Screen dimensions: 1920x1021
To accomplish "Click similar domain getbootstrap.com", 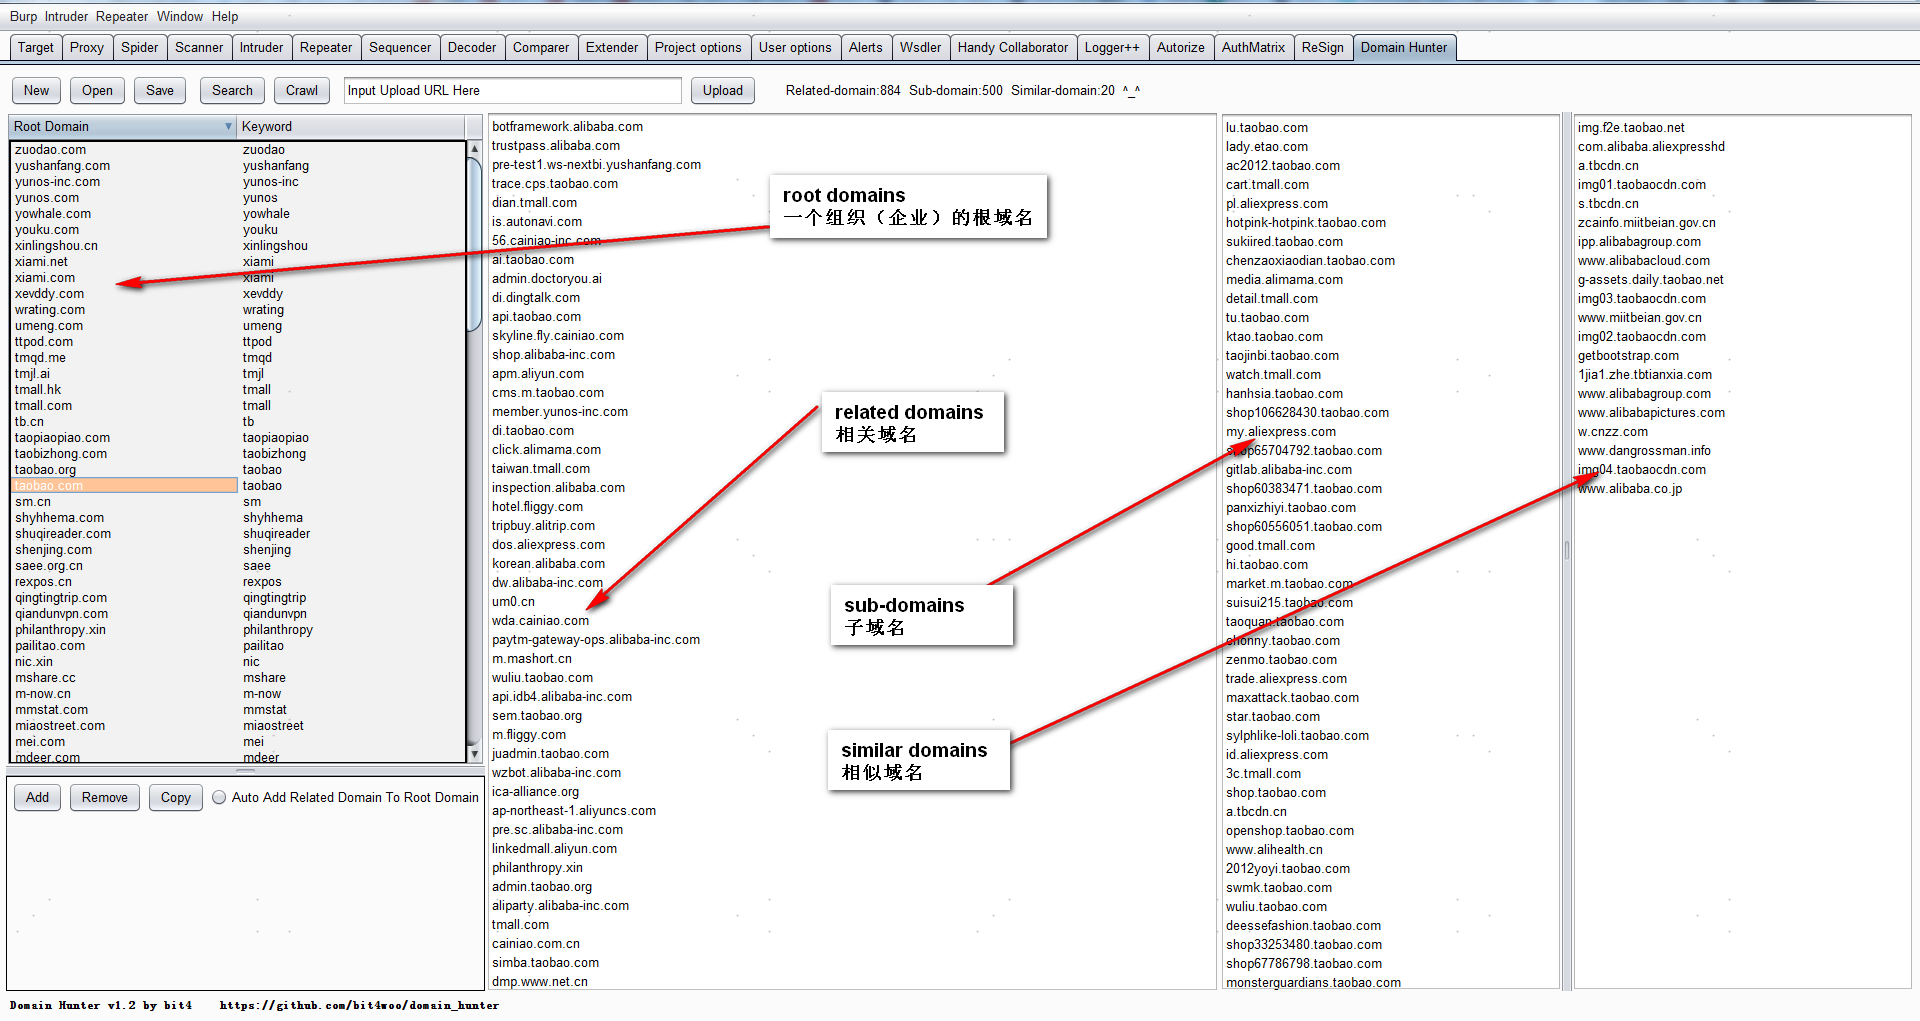I will pyautogui.click(x=1628, y=356).
